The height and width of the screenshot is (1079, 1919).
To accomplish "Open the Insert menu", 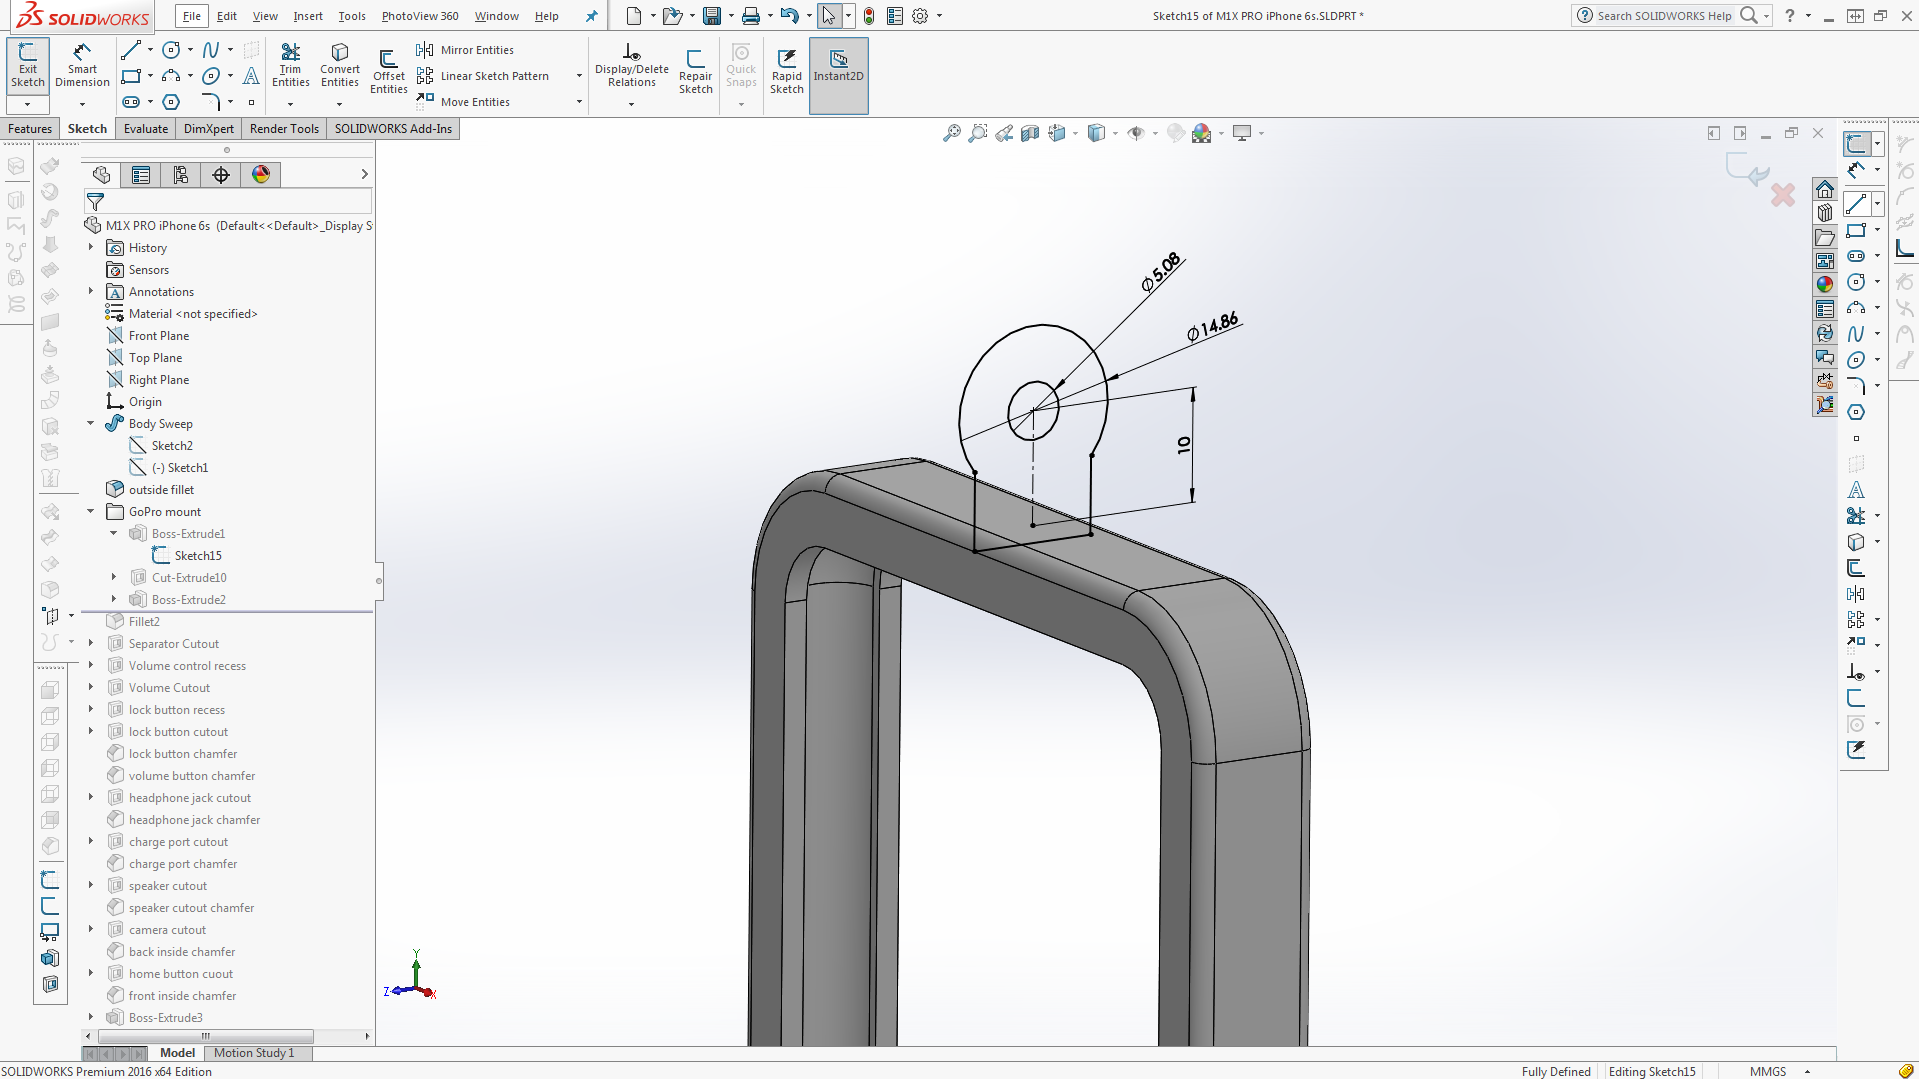I will (x=308, y=16).
